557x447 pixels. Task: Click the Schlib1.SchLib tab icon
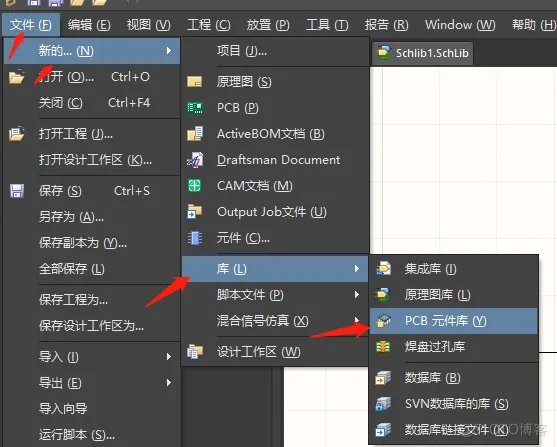pyautogui.click(x=384, y=53)
